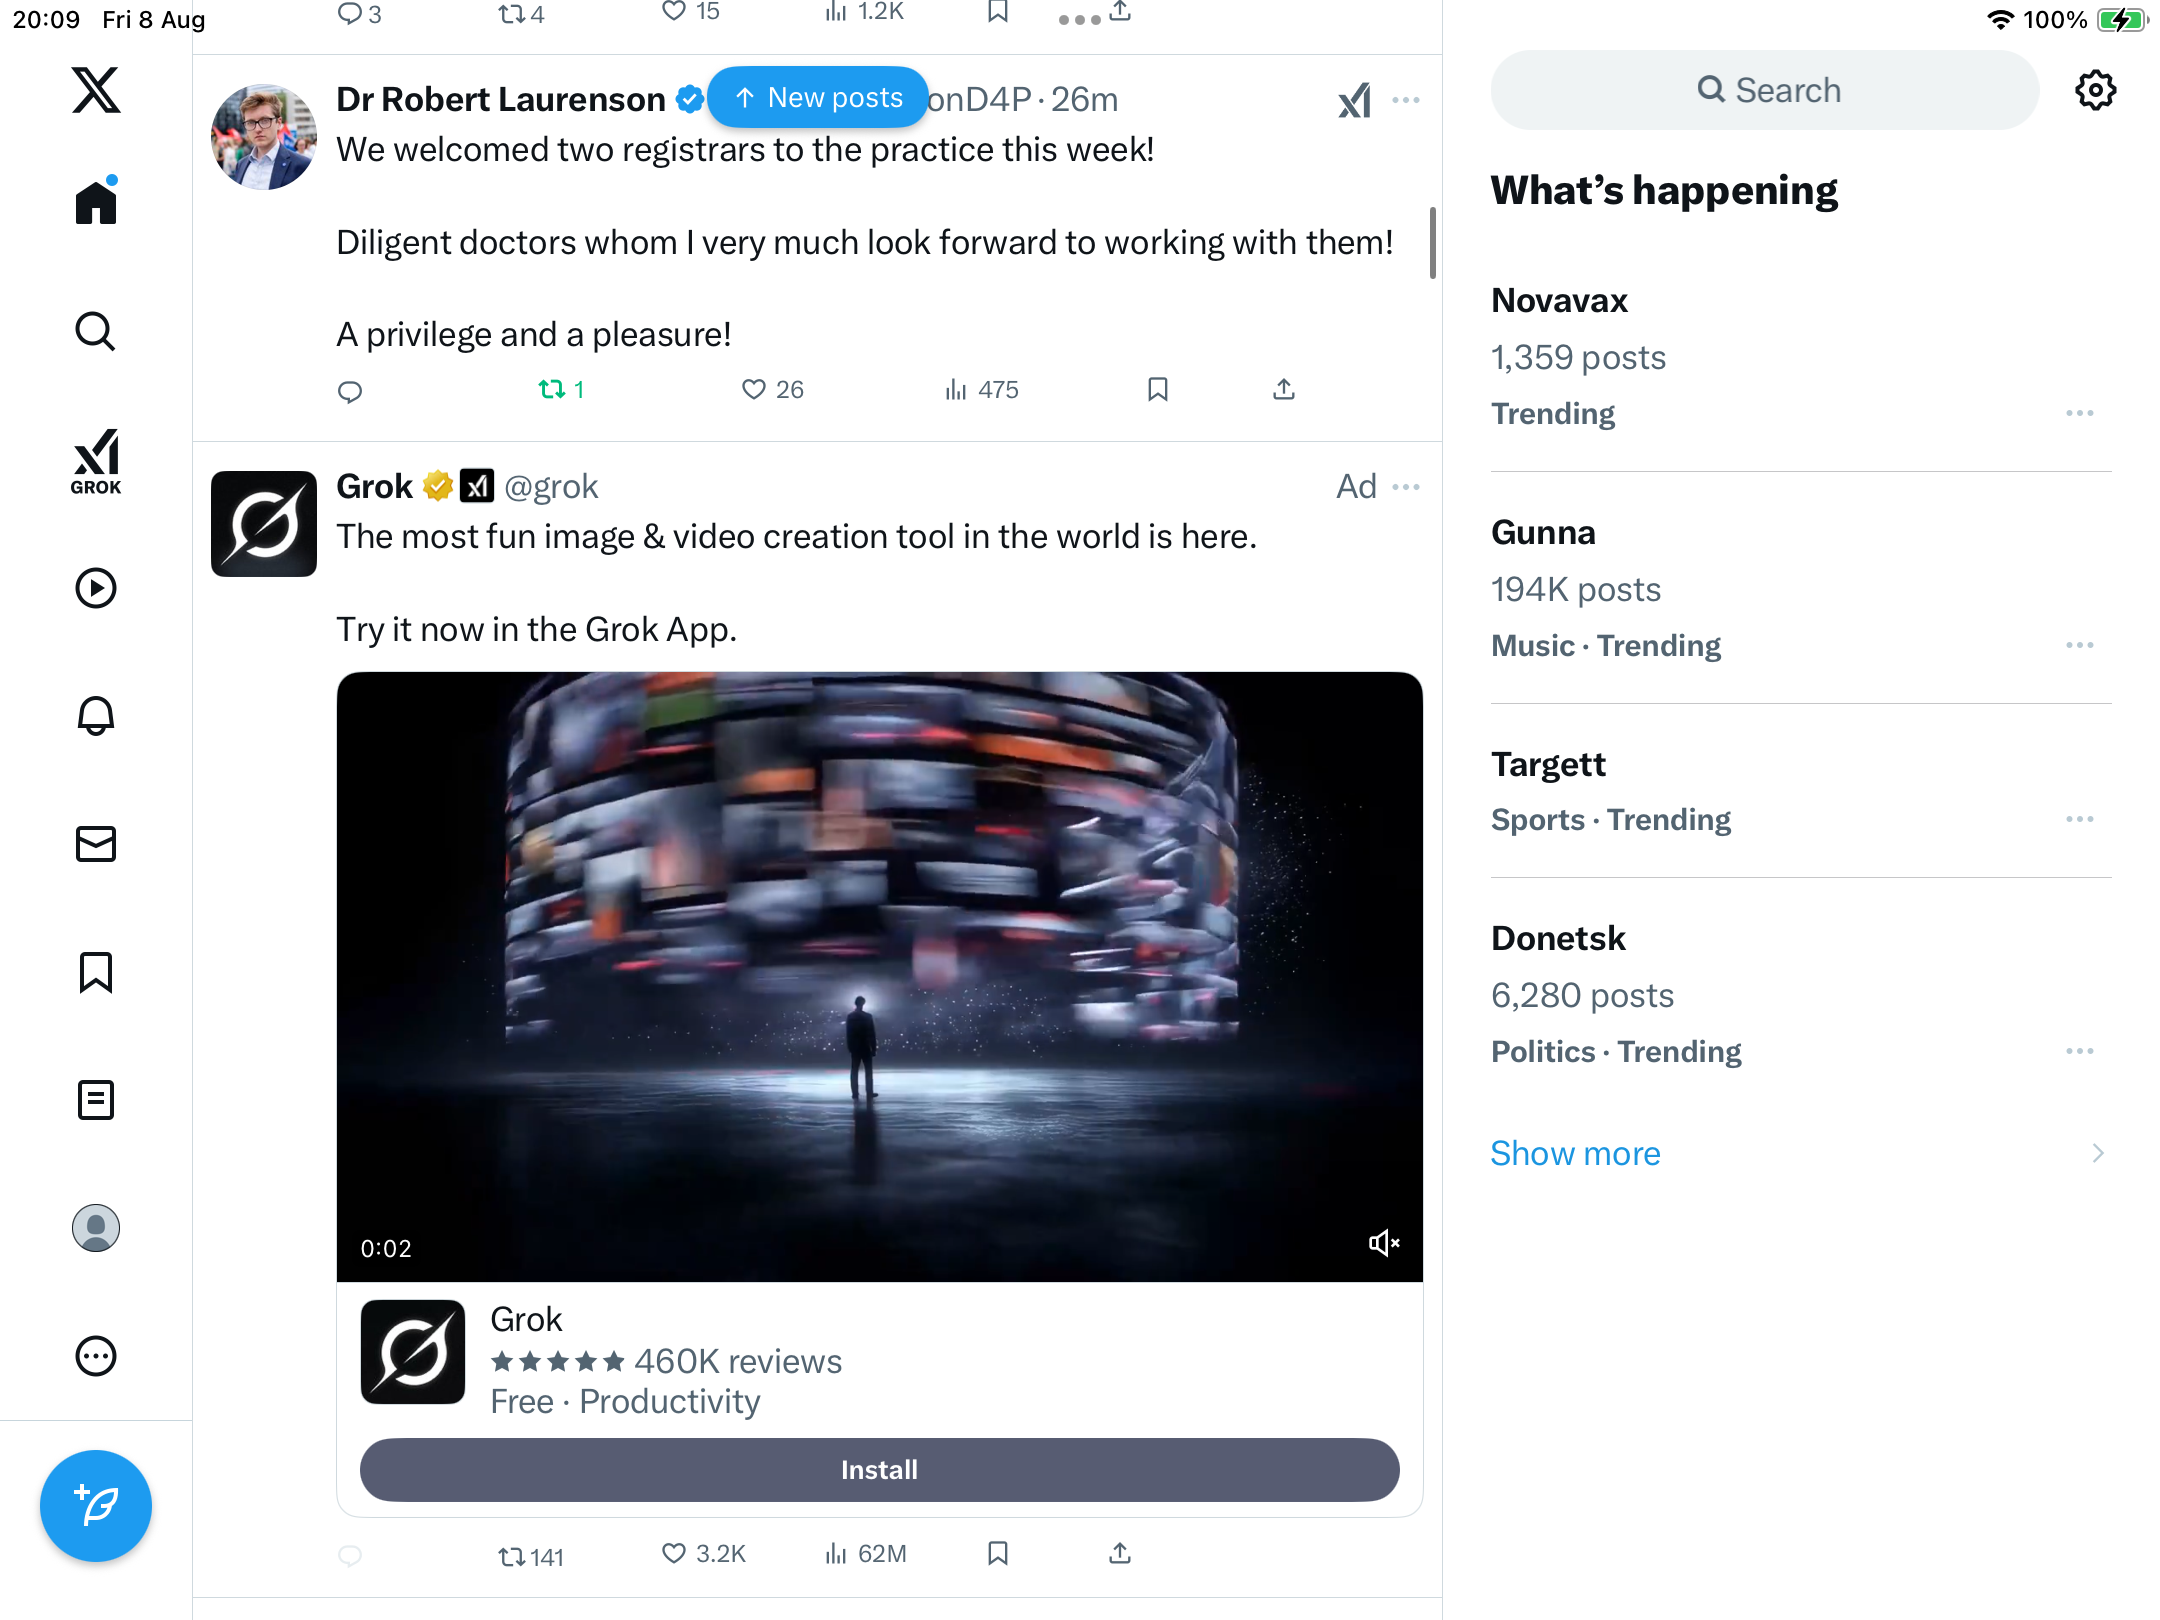
Task: Expand Show more trends chevron
Action: click(x=2098, y=1153)
